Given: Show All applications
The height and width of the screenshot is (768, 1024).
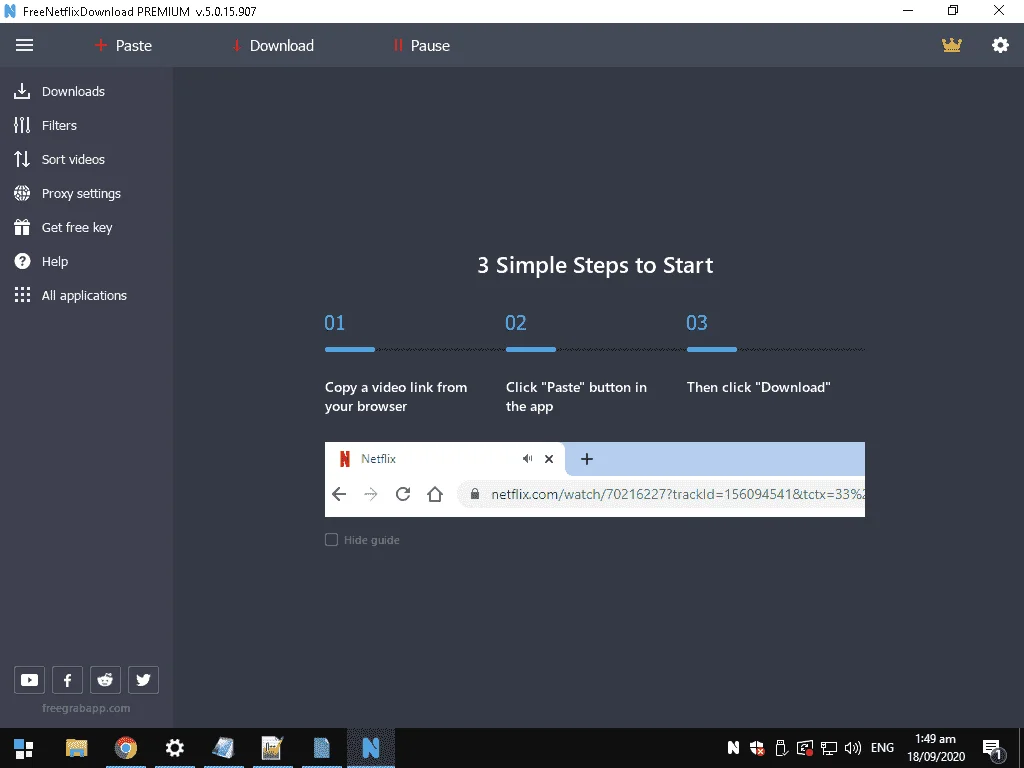Looking at the screenshot, I should (86, 295).
